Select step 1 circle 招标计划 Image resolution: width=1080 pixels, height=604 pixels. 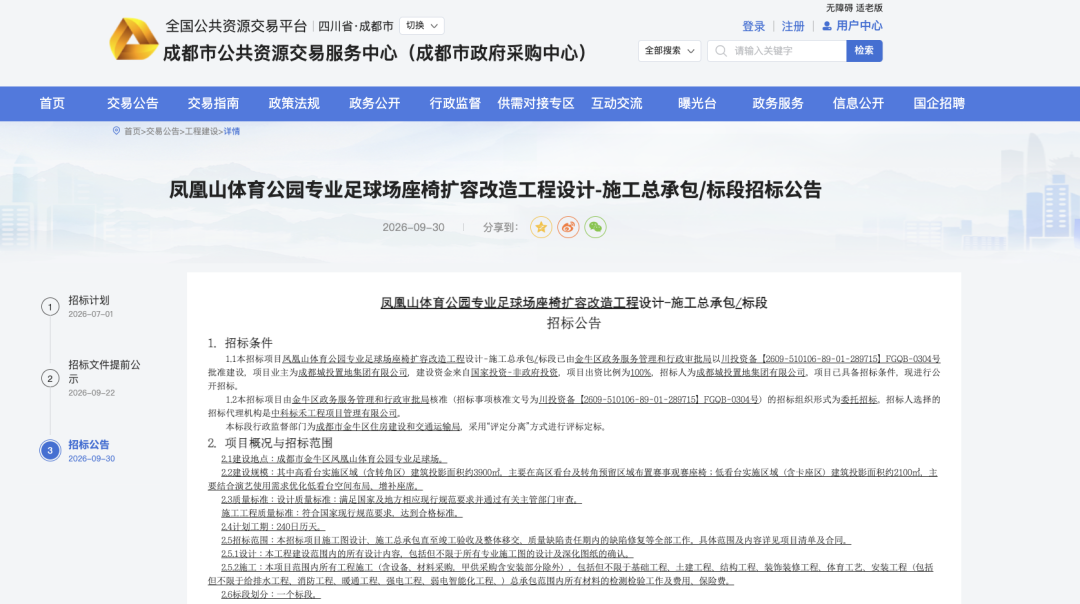click(x=50, y=306)
